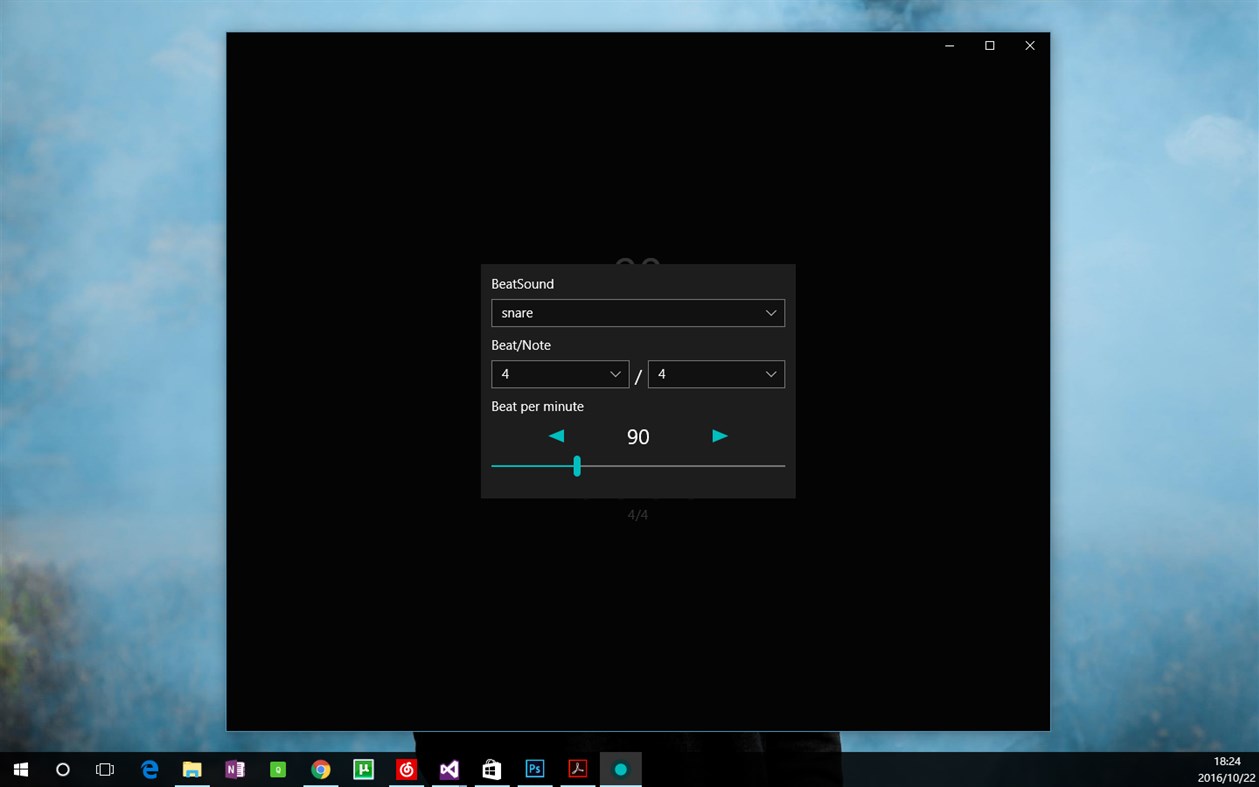Open Visual Studio from the taskbar
This screenshot has height=787, width=1259.
pos(448,769)
